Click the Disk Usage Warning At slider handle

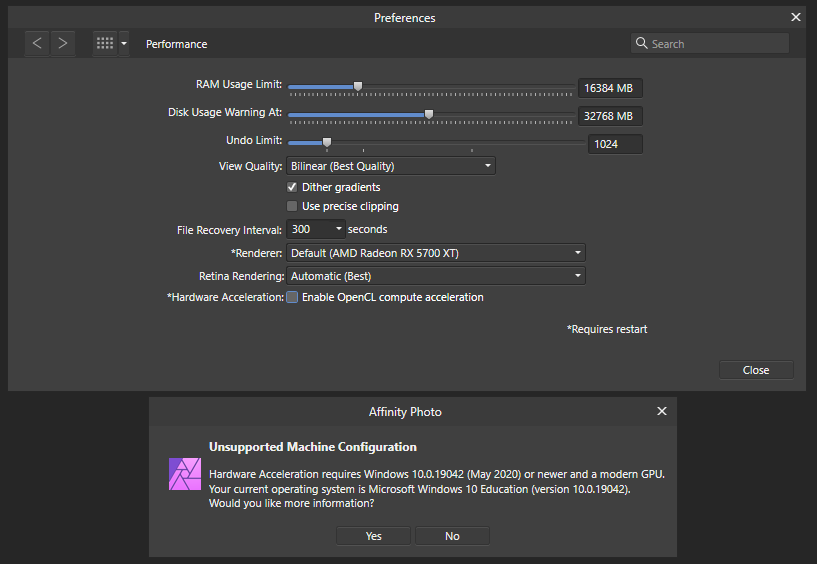click(429, 114)
